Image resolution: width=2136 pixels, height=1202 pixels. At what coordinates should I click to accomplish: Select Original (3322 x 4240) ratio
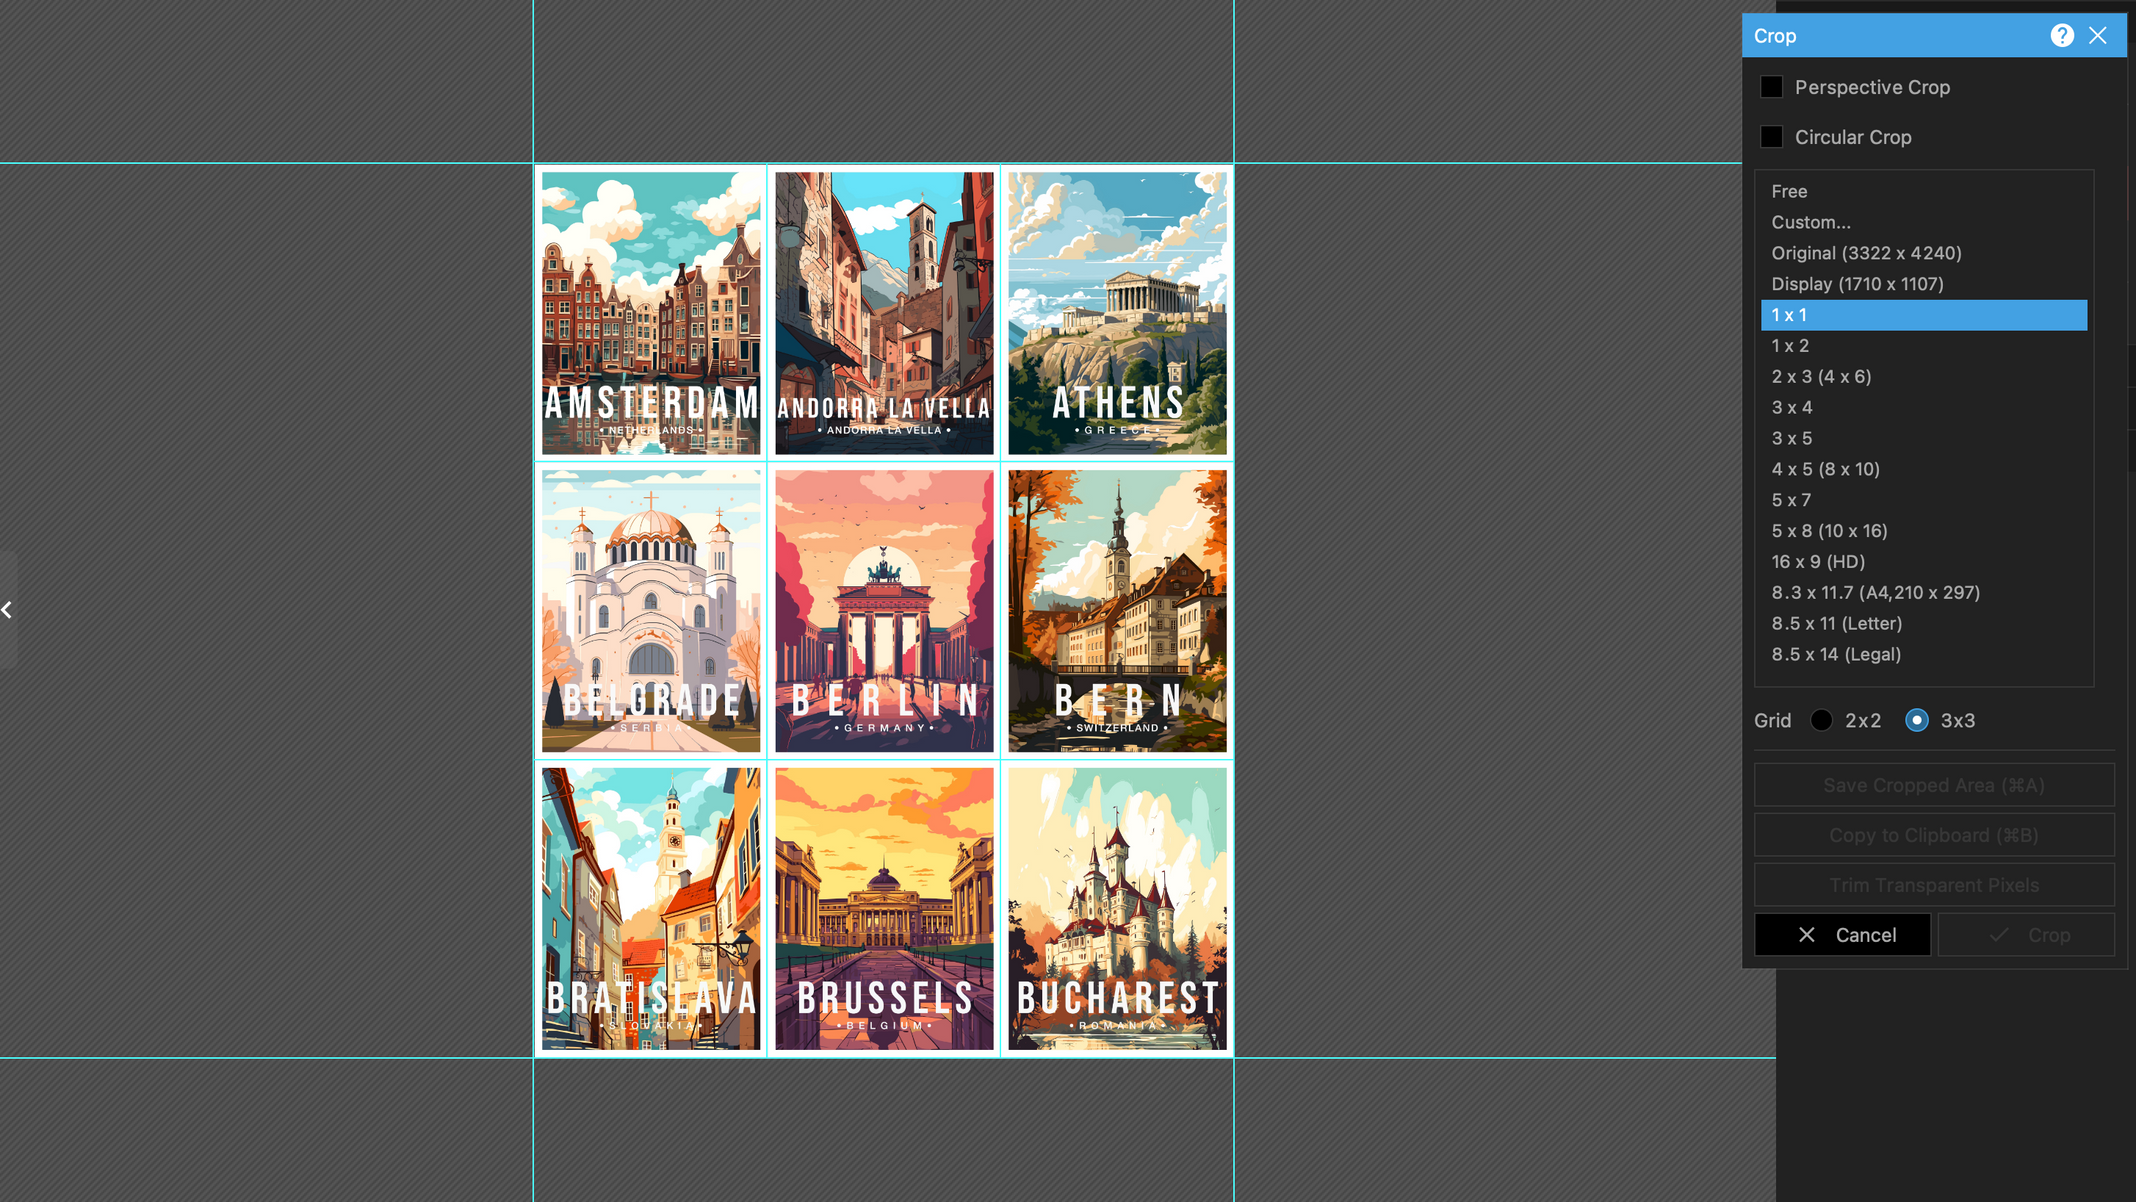[x=1866, y=253]
